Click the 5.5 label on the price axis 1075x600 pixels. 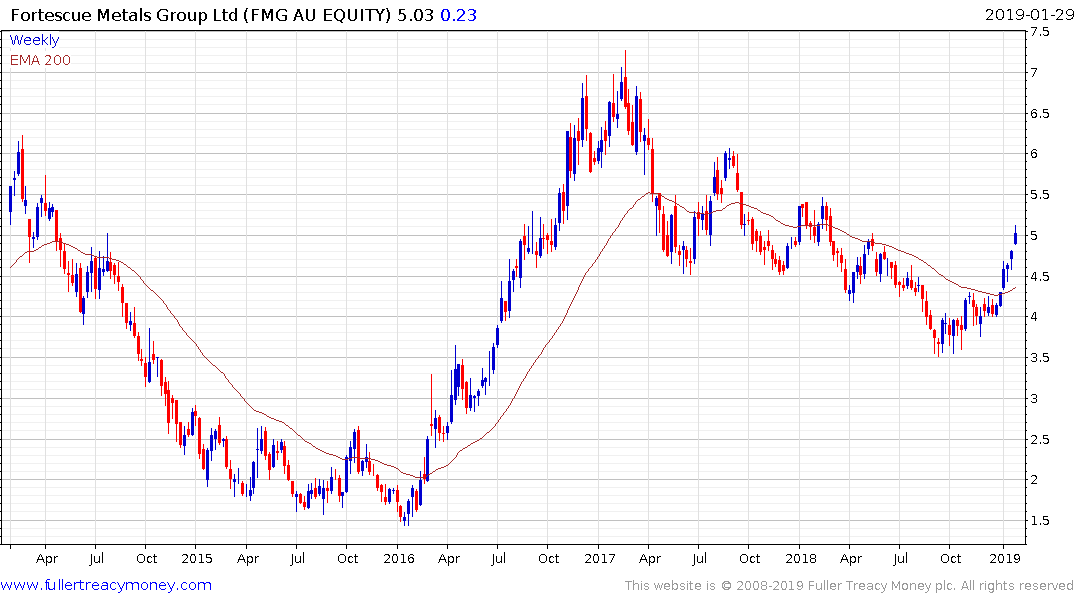[1039, 195]
